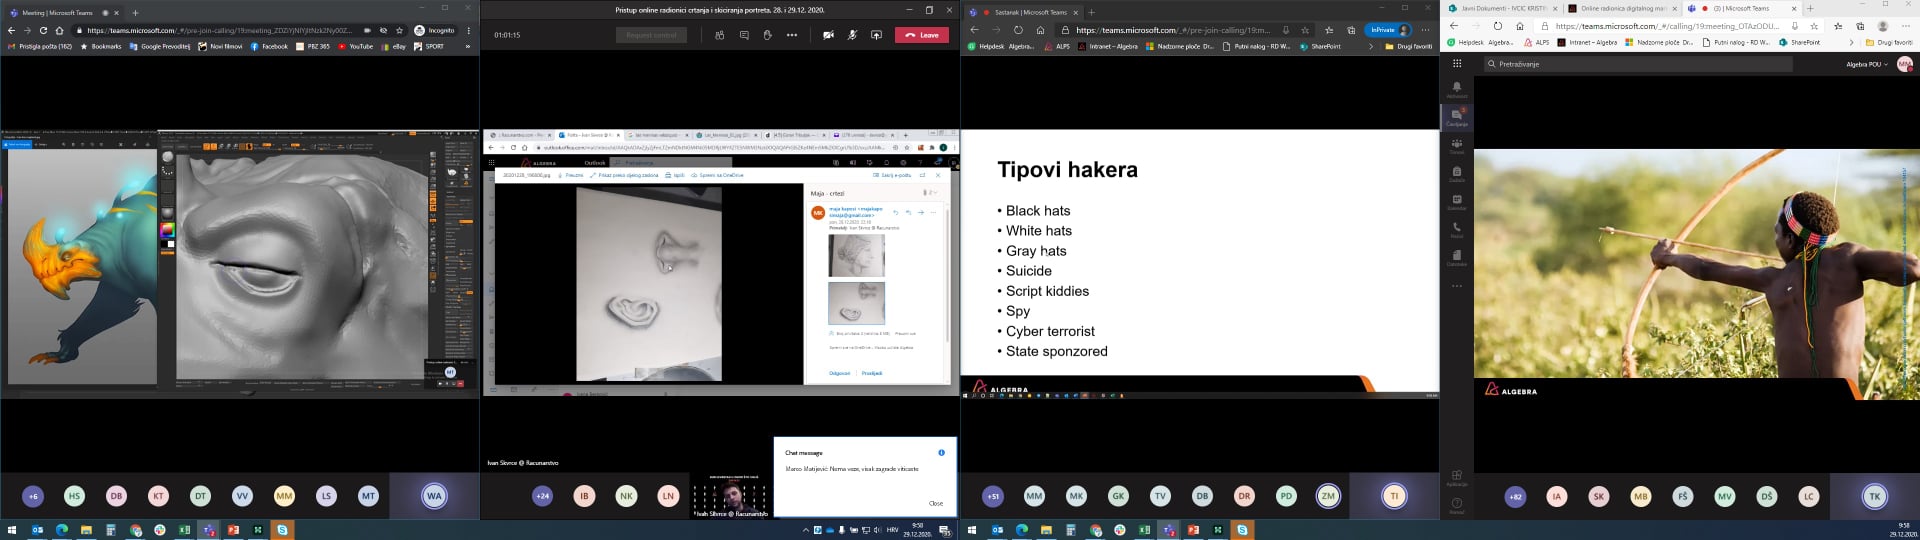Close the Chat message notification popup
This screenshot has width=1920, height=540.
tap(935, 503)
